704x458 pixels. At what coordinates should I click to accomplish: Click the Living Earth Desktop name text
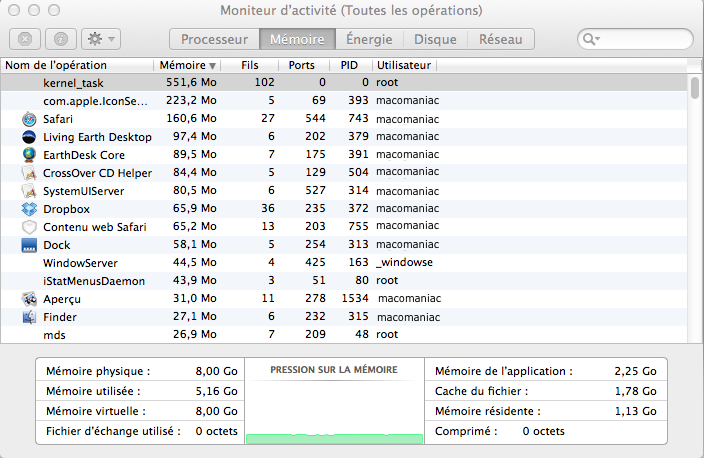(97, 137)
